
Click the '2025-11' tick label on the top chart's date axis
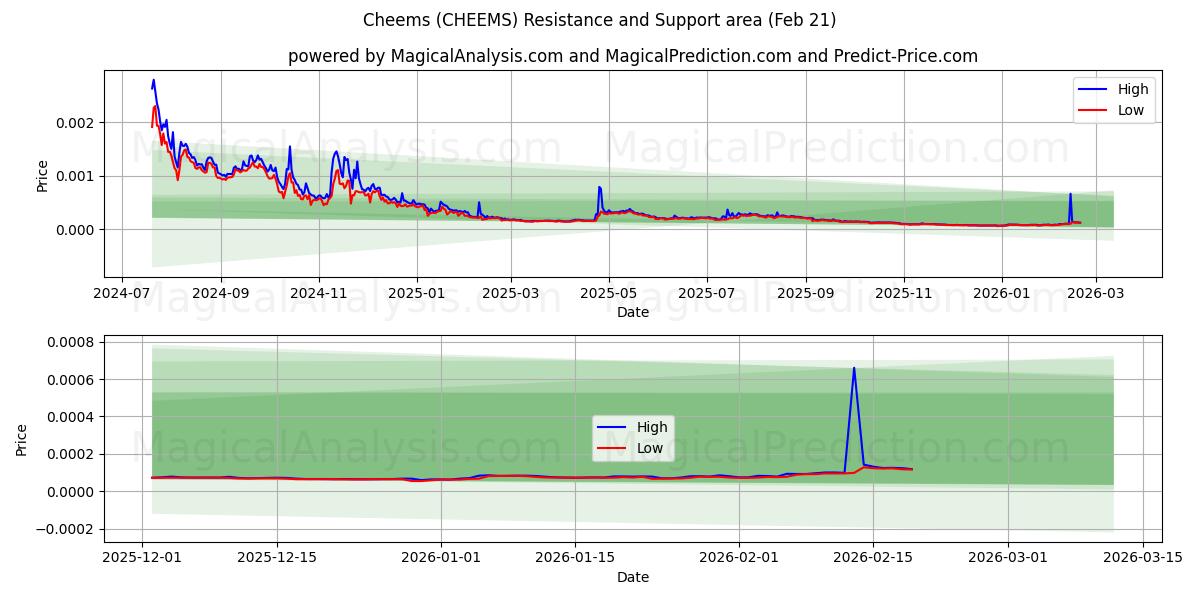click(904, 294)
